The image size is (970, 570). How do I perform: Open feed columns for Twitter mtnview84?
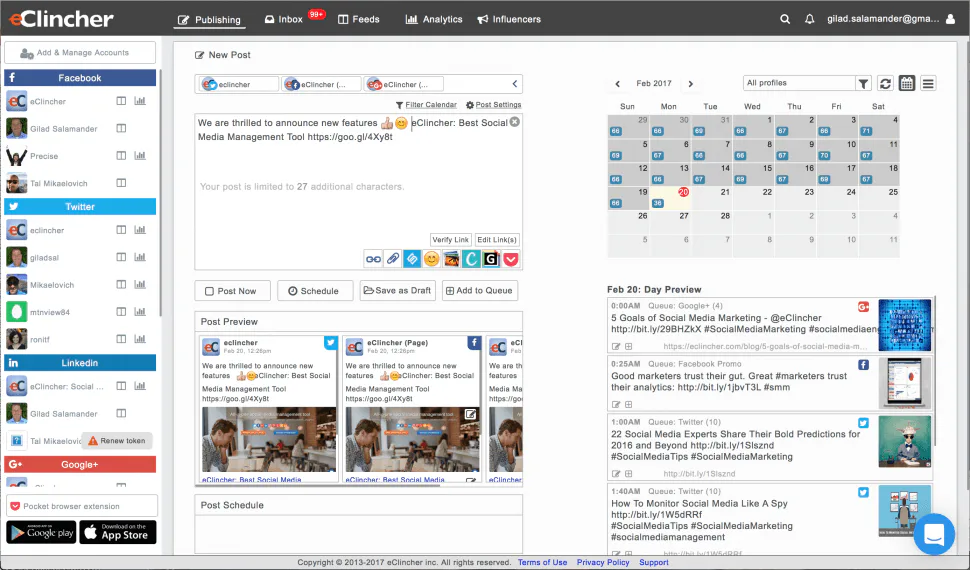pyautogui.click(x=121, y=311)
